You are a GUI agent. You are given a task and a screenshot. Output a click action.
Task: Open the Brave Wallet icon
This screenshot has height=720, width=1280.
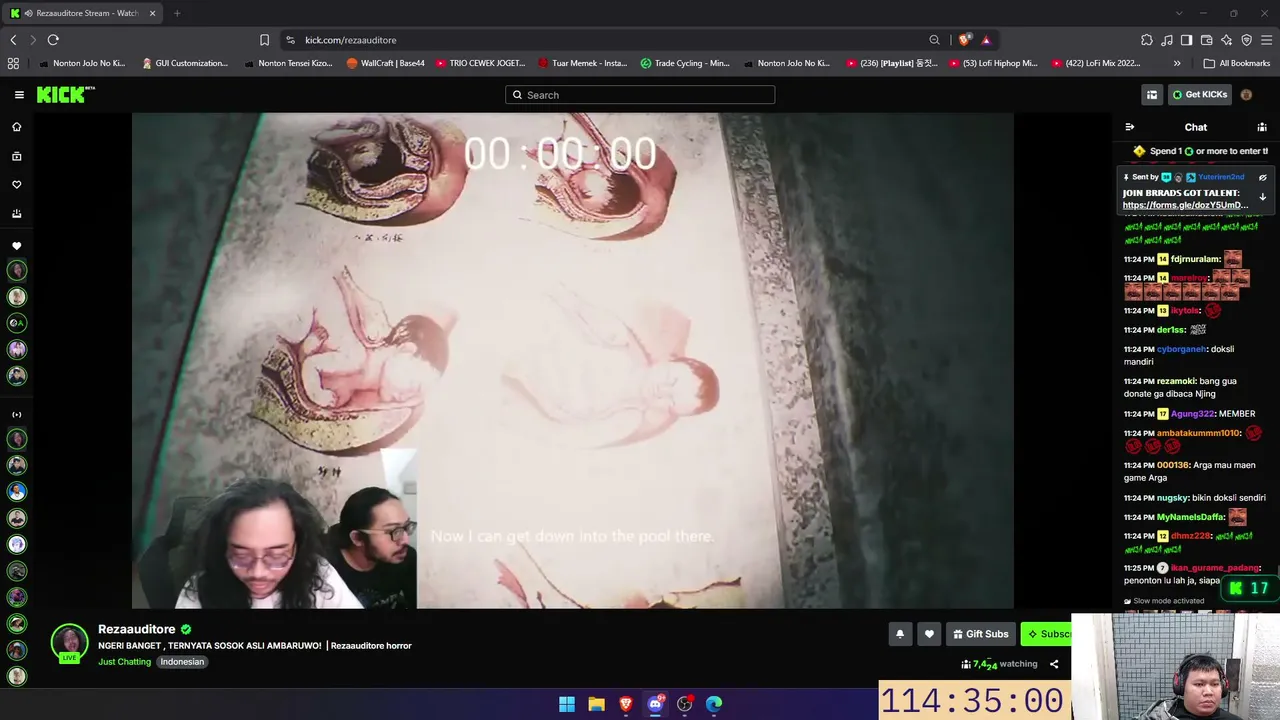click(x=1207, y=40)
